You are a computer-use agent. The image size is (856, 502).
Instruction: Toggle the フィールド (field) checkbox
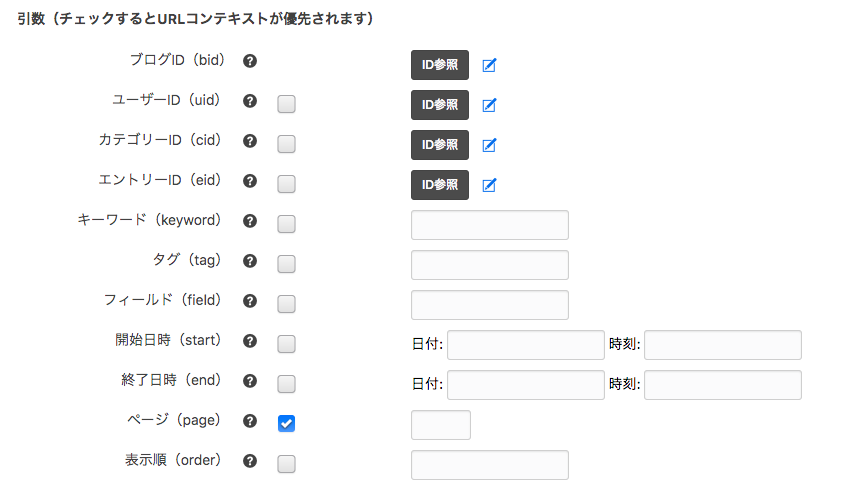[x=286, y=304]
